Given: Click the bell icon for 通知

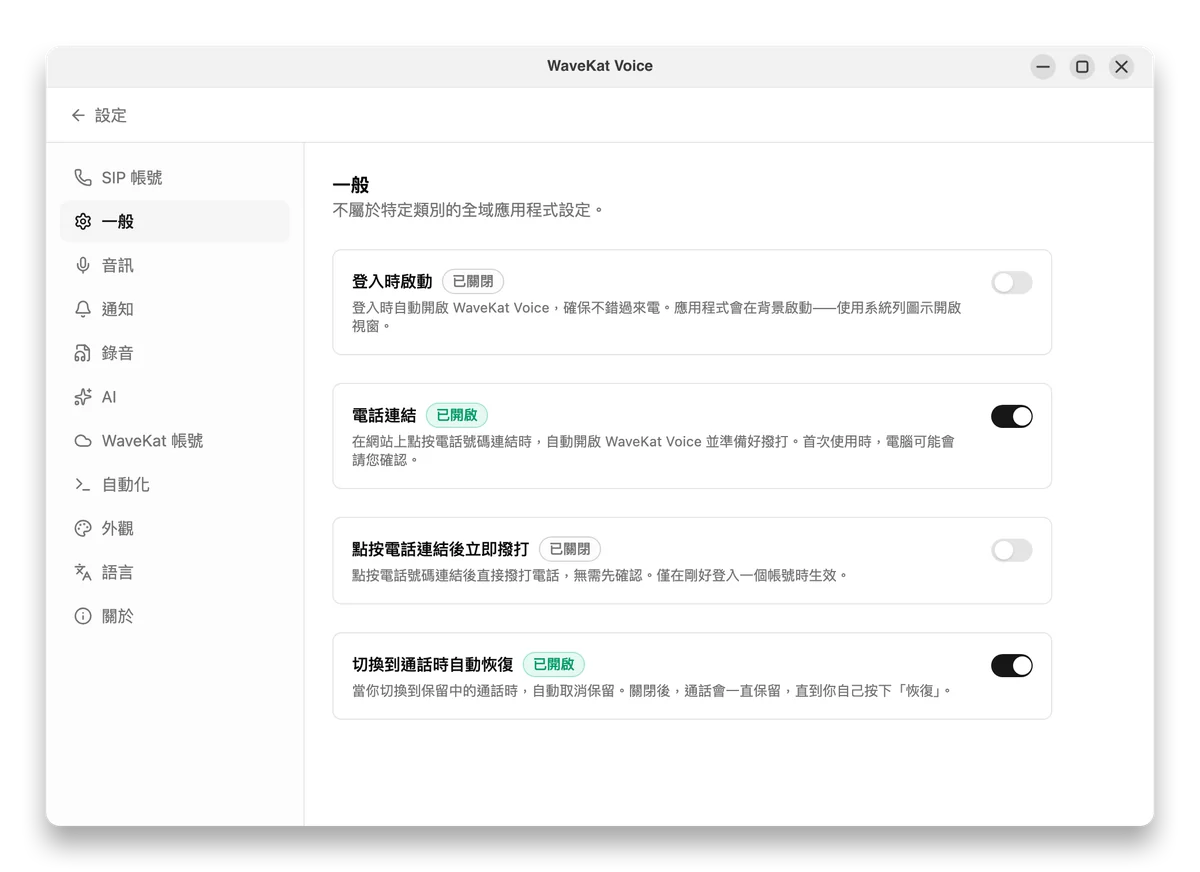Looking at the screenshot, I should [x=83, y=310].
